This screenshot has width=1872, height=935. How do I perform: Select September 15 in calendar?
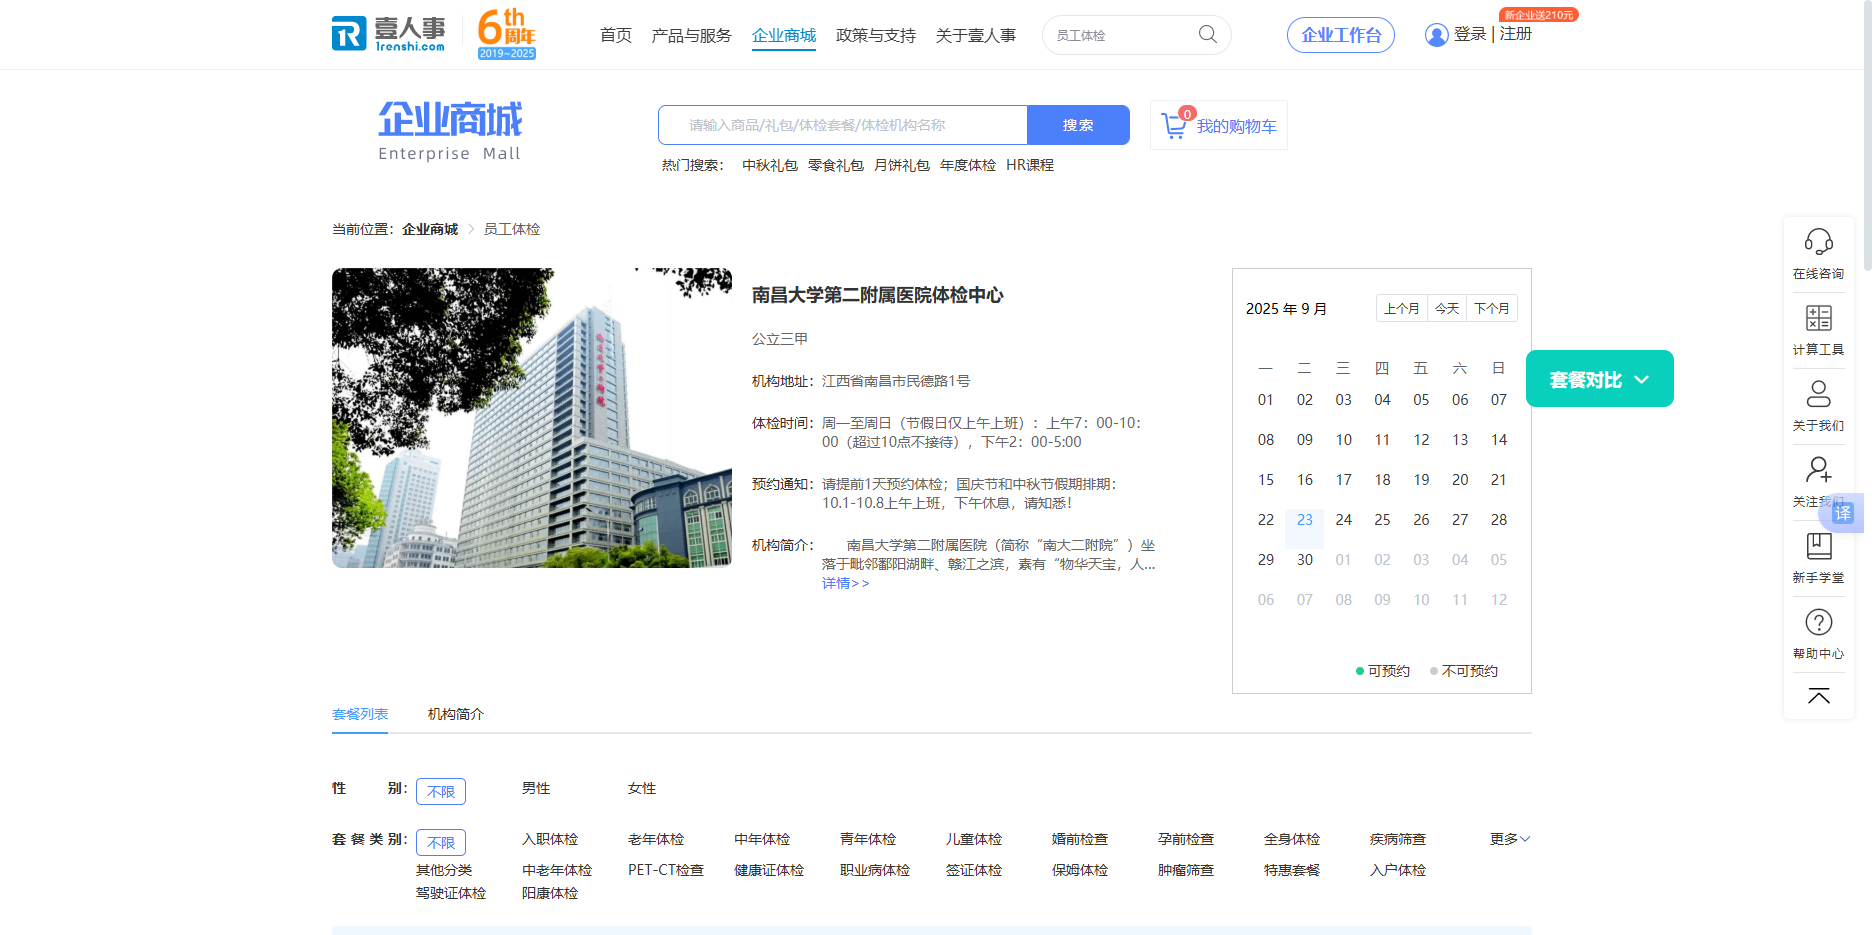coord(1265,480)
